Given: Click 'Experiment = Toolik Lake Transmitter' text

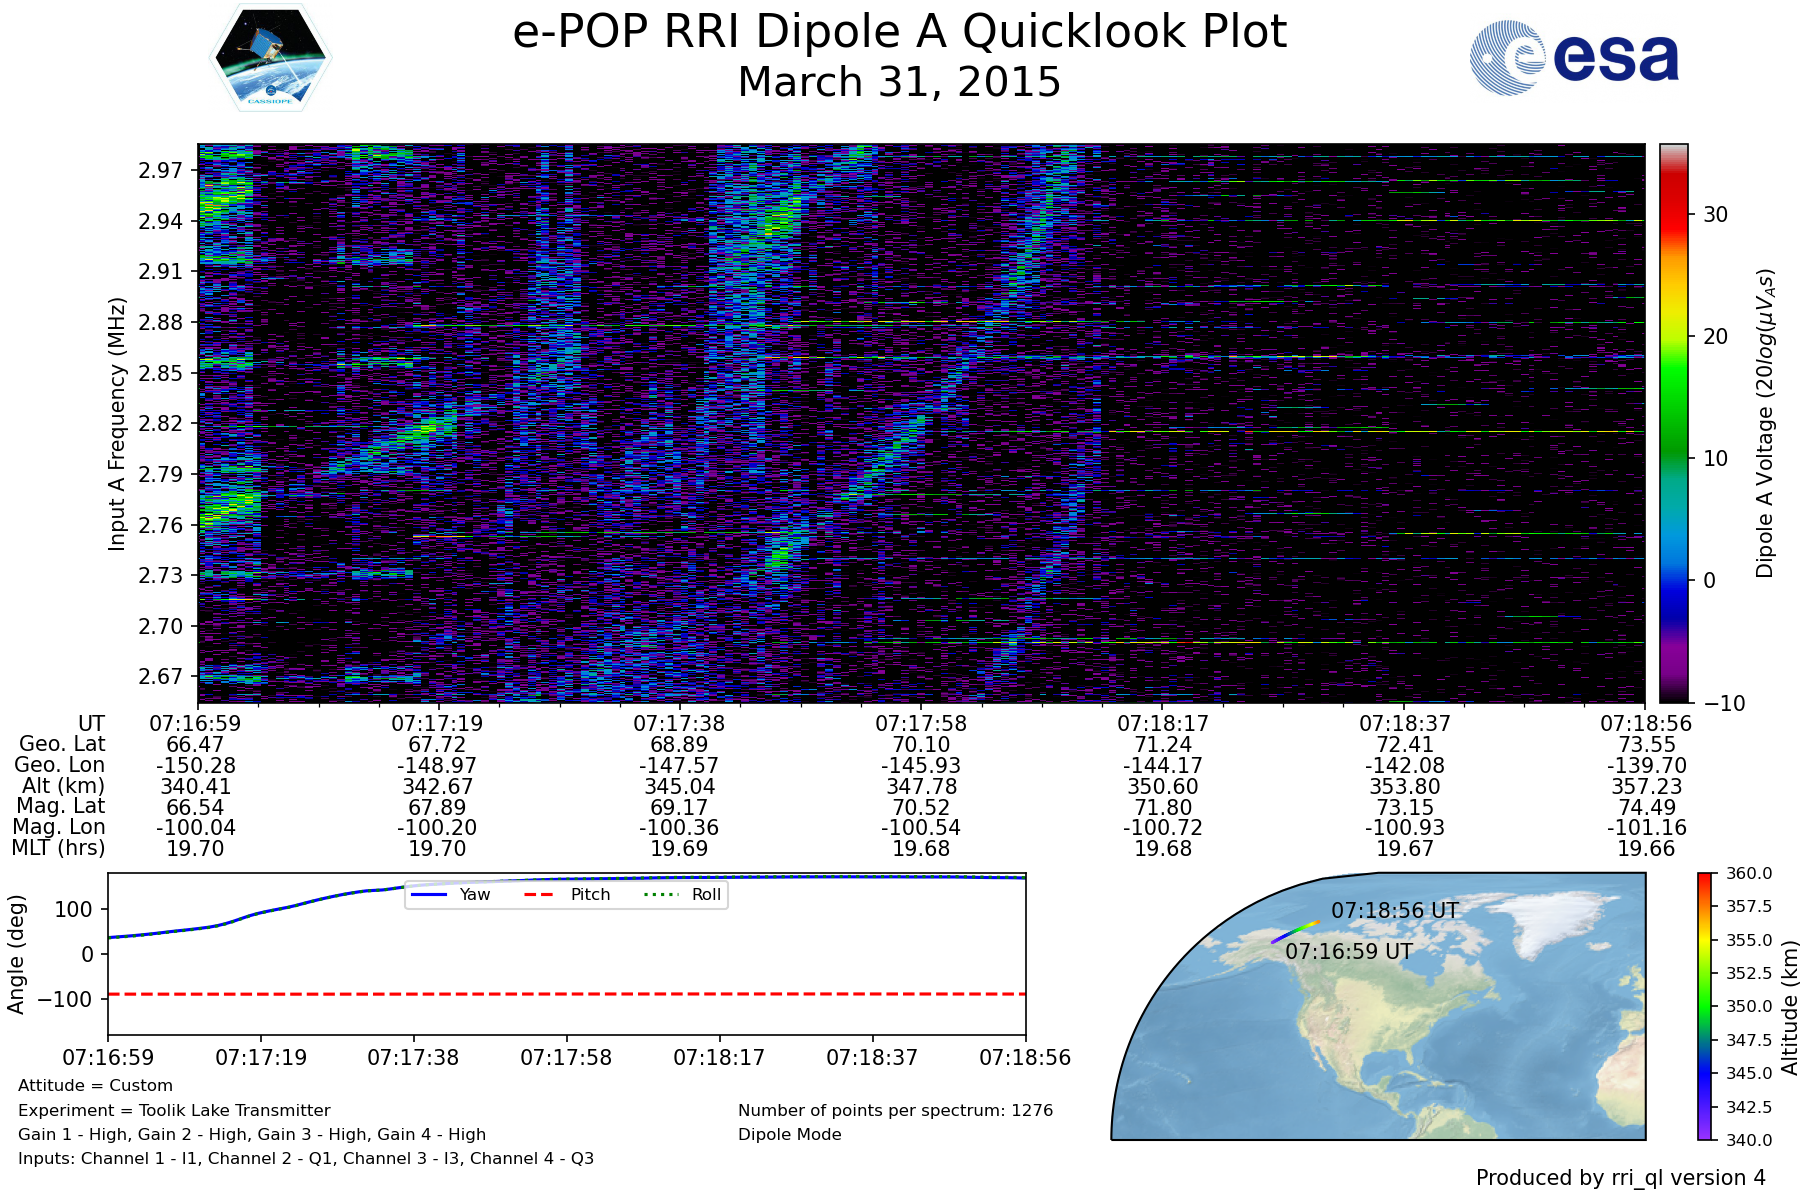Looking at the screenshot, I should click(x=174, y=1110).
